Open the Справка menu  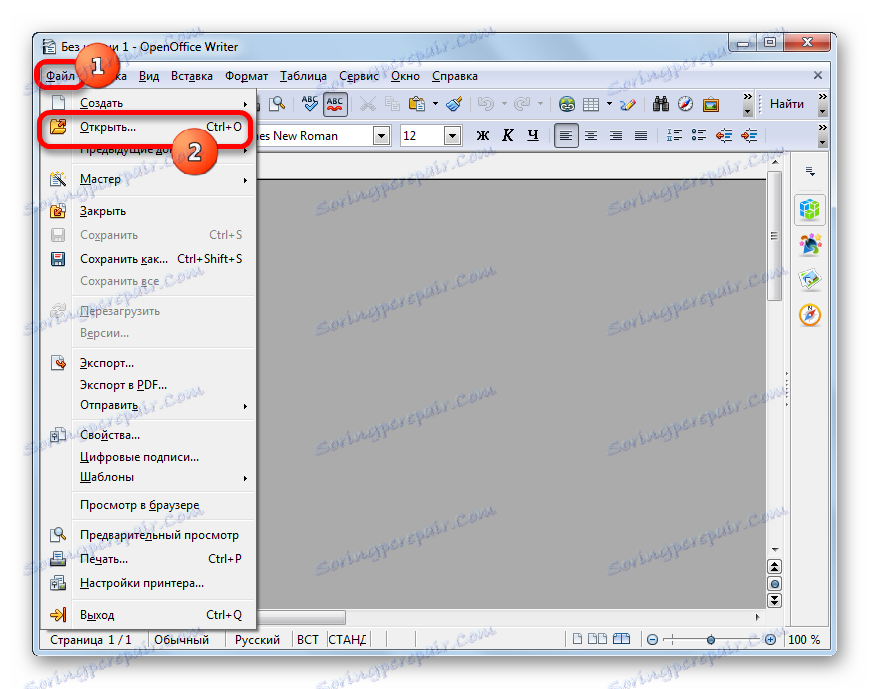[x=454, y=77]
